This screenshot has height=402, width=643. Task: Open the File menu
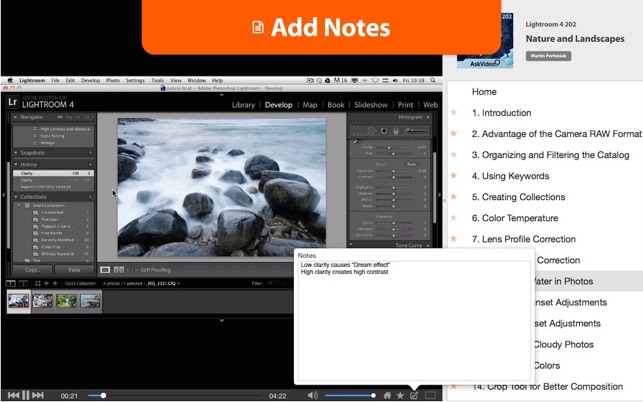(x=55, y=80)
